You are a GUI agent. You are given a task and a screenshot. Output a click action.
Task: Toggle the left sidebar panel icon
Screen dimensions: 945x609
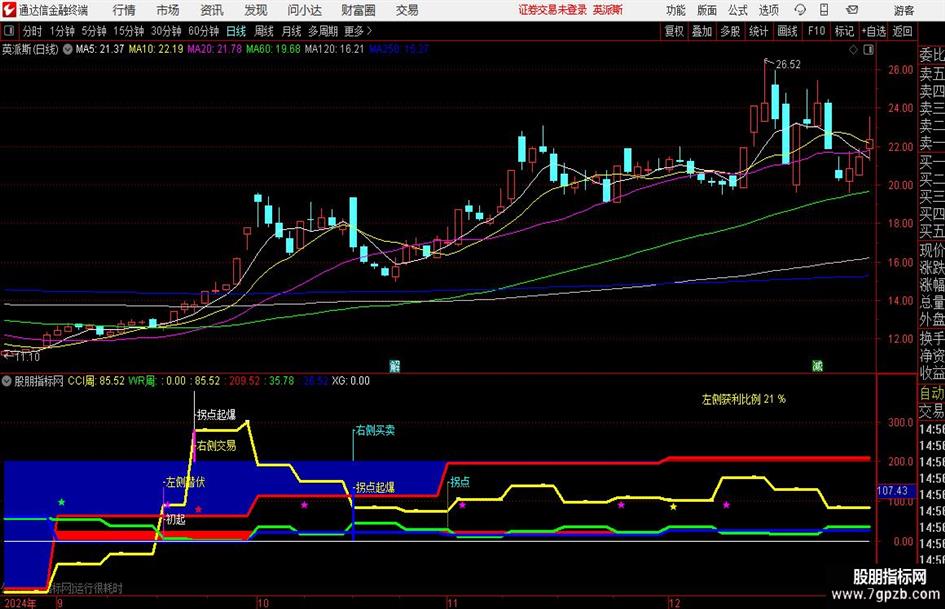click(x=8, y=31)
